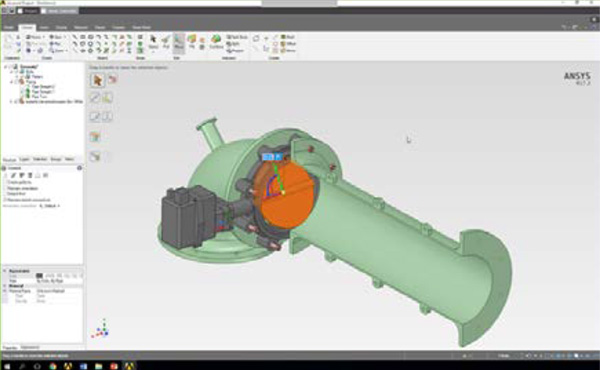Click the Color swatch in Properties
This screenshot has height=370, width=600.
coord(39,275)
